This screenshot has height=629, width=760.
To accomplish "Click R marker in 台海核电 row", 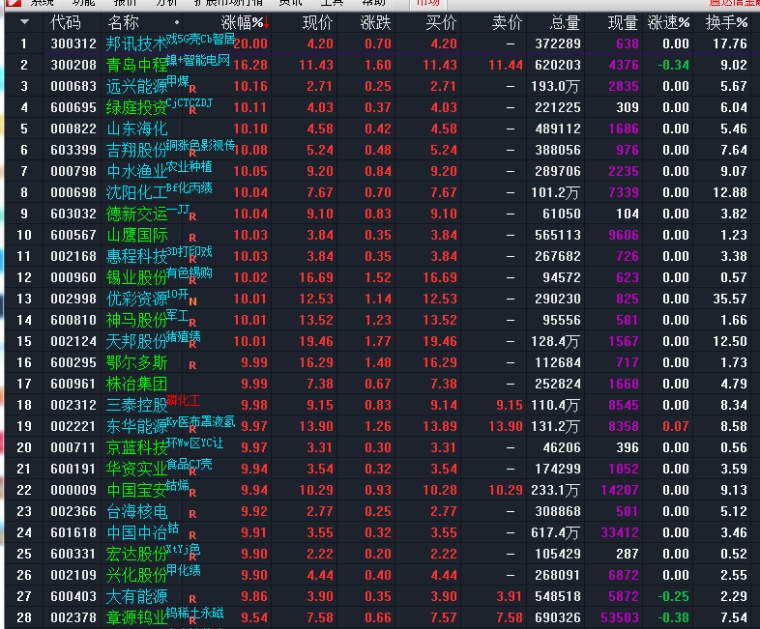I will 192,514.
